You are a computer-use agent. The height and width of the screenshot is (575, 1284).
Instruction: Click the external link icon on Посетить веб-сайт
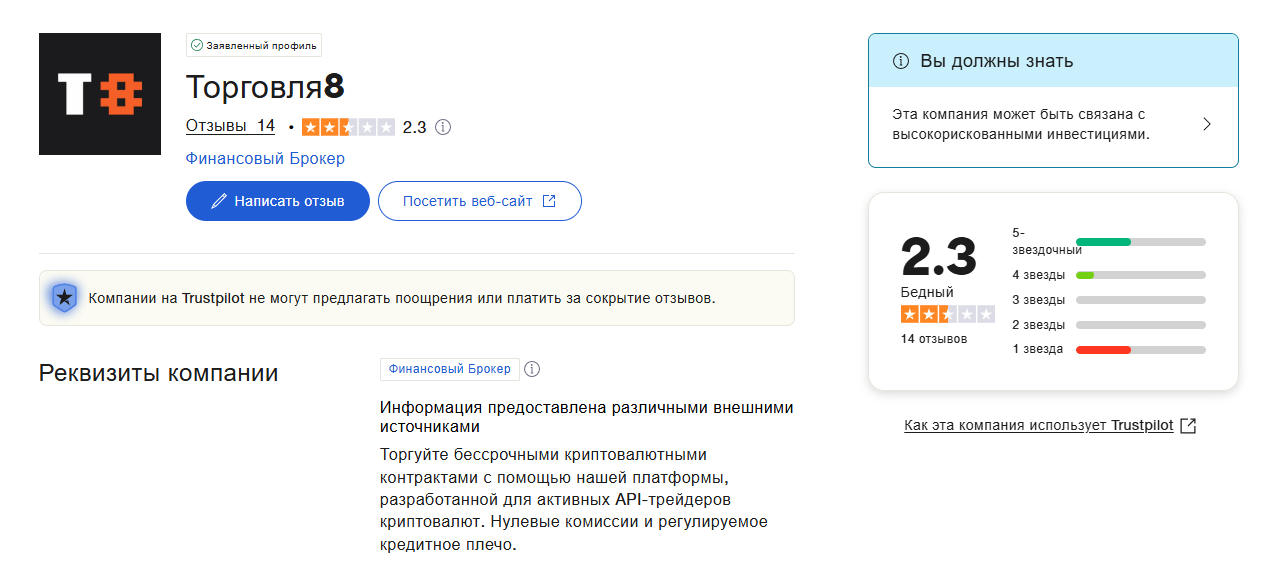[549, 201]
